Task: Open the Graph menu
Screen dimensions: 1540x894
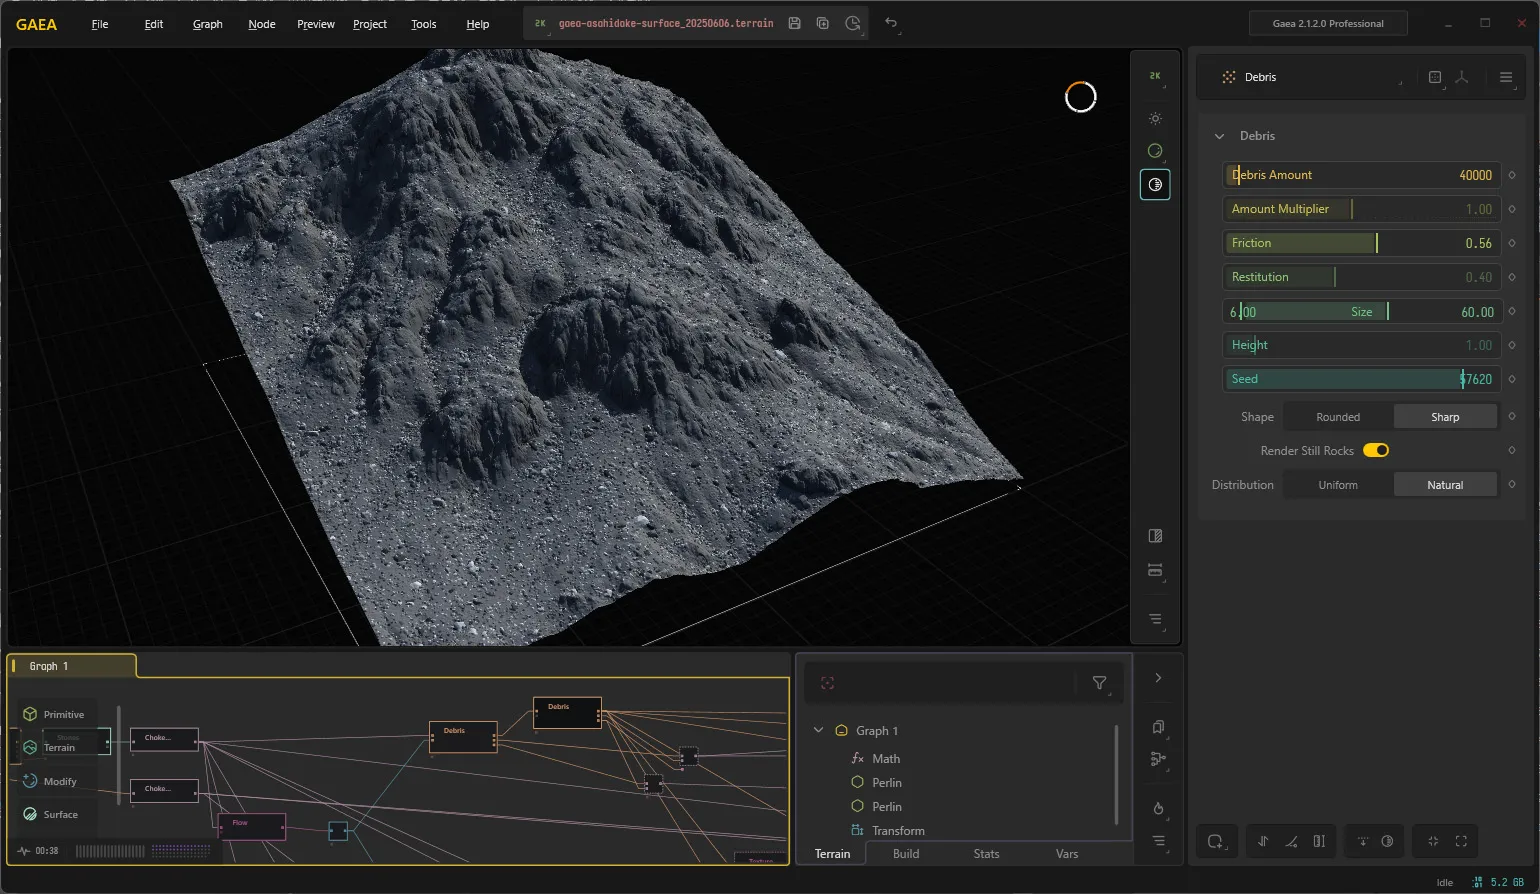Action: pos(208,24)
